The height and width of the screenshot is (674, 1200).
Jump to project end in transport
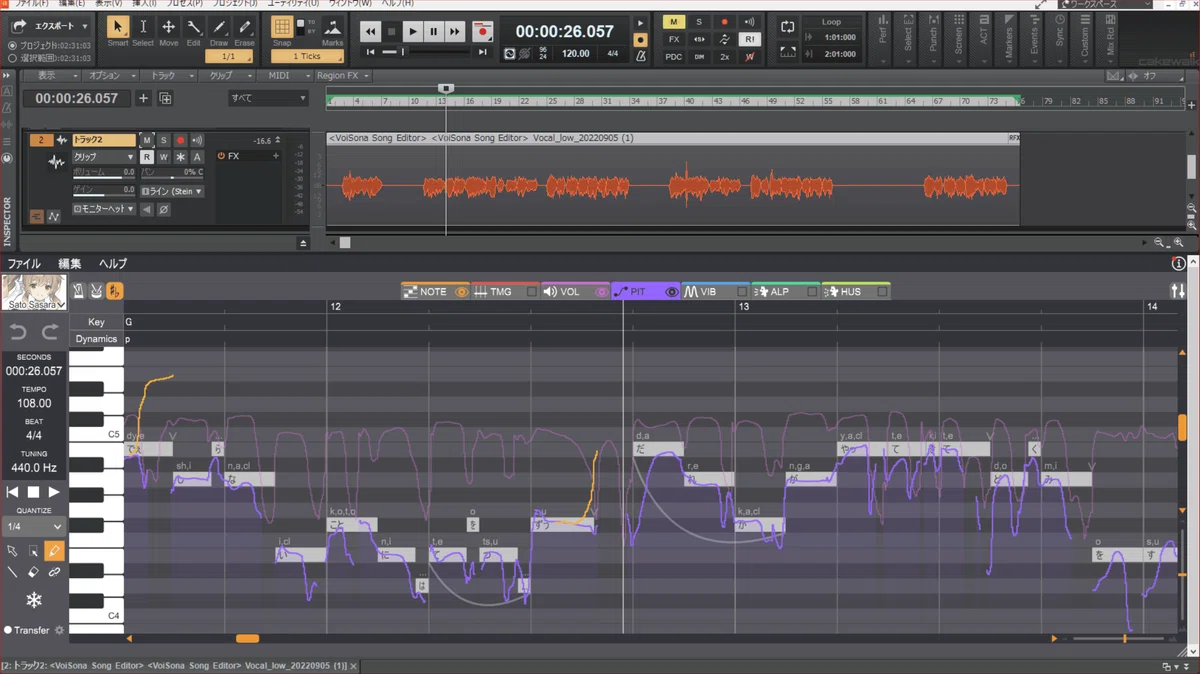tap(483, 52)
